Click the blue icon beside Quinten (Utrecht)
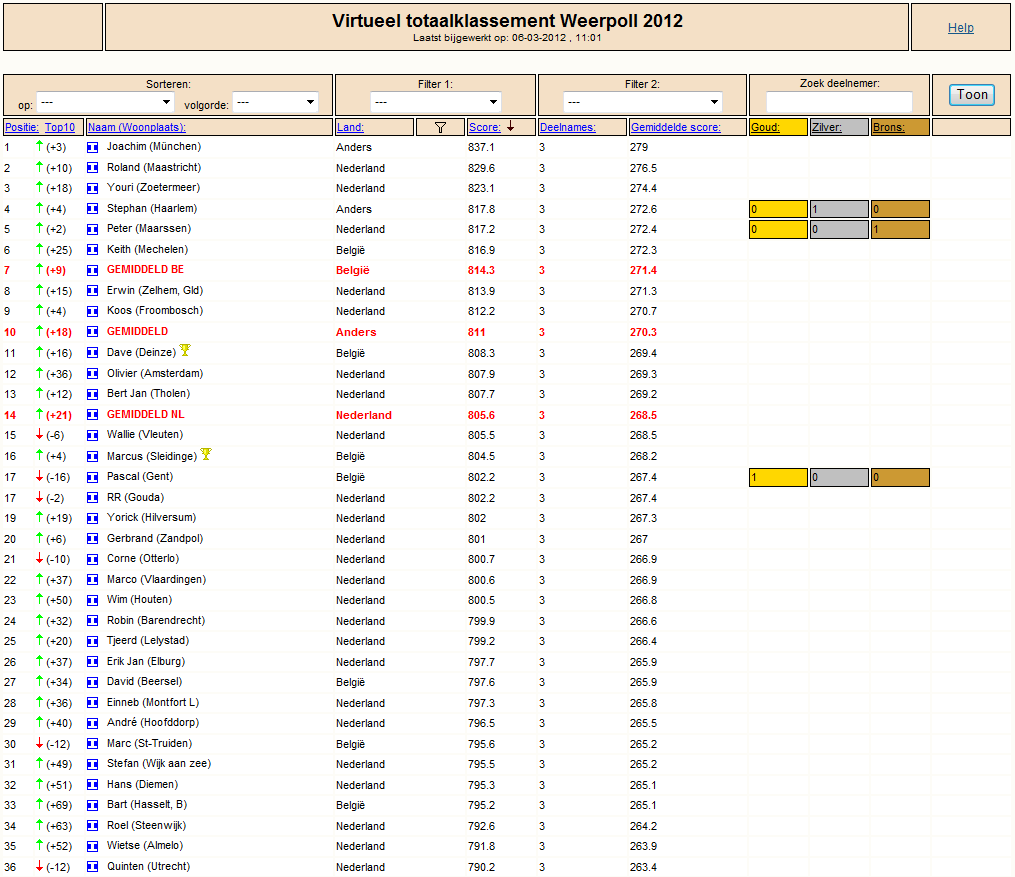 (93, 867)
